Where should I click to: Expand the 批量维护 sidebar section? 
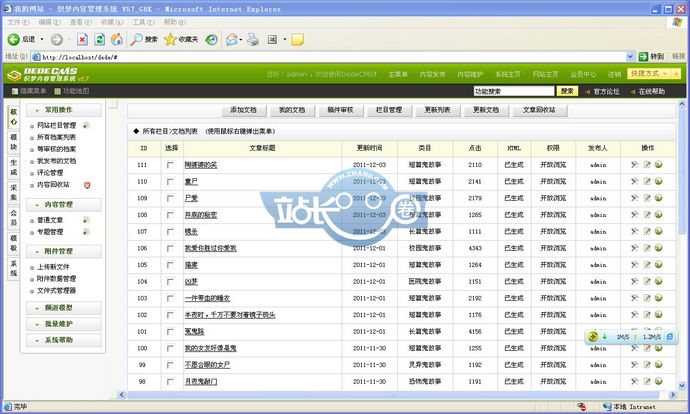tap(63, 324)
